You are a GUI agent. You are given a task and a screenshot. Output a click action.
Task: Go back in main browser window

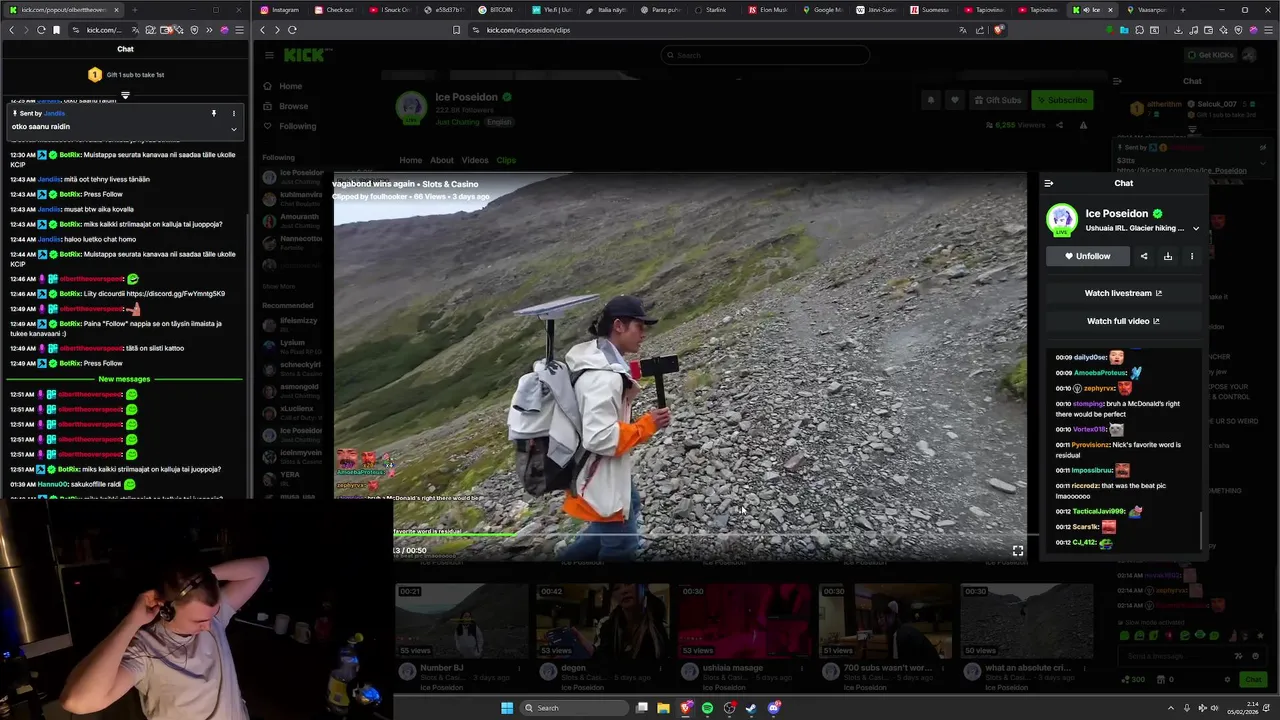(263, 30)
